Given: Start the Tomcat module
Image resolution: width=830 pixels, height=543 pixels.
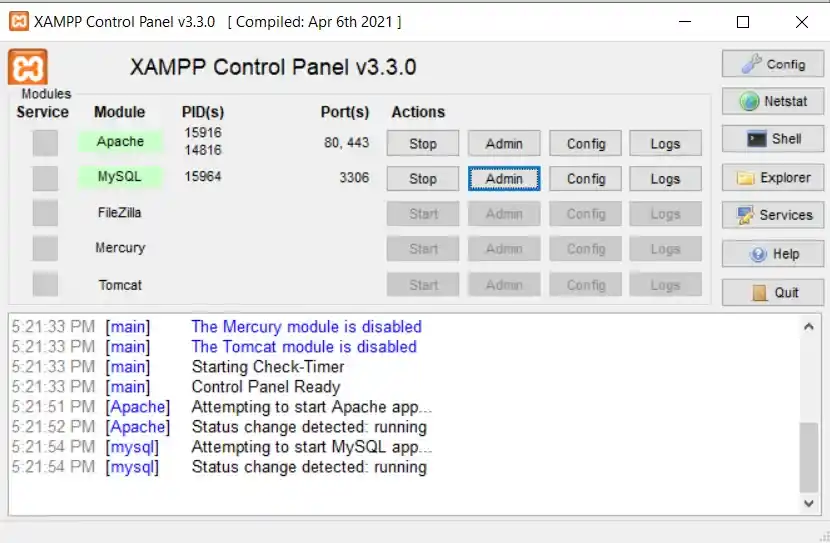Looking at the screenshot, I should click(422, 285).
